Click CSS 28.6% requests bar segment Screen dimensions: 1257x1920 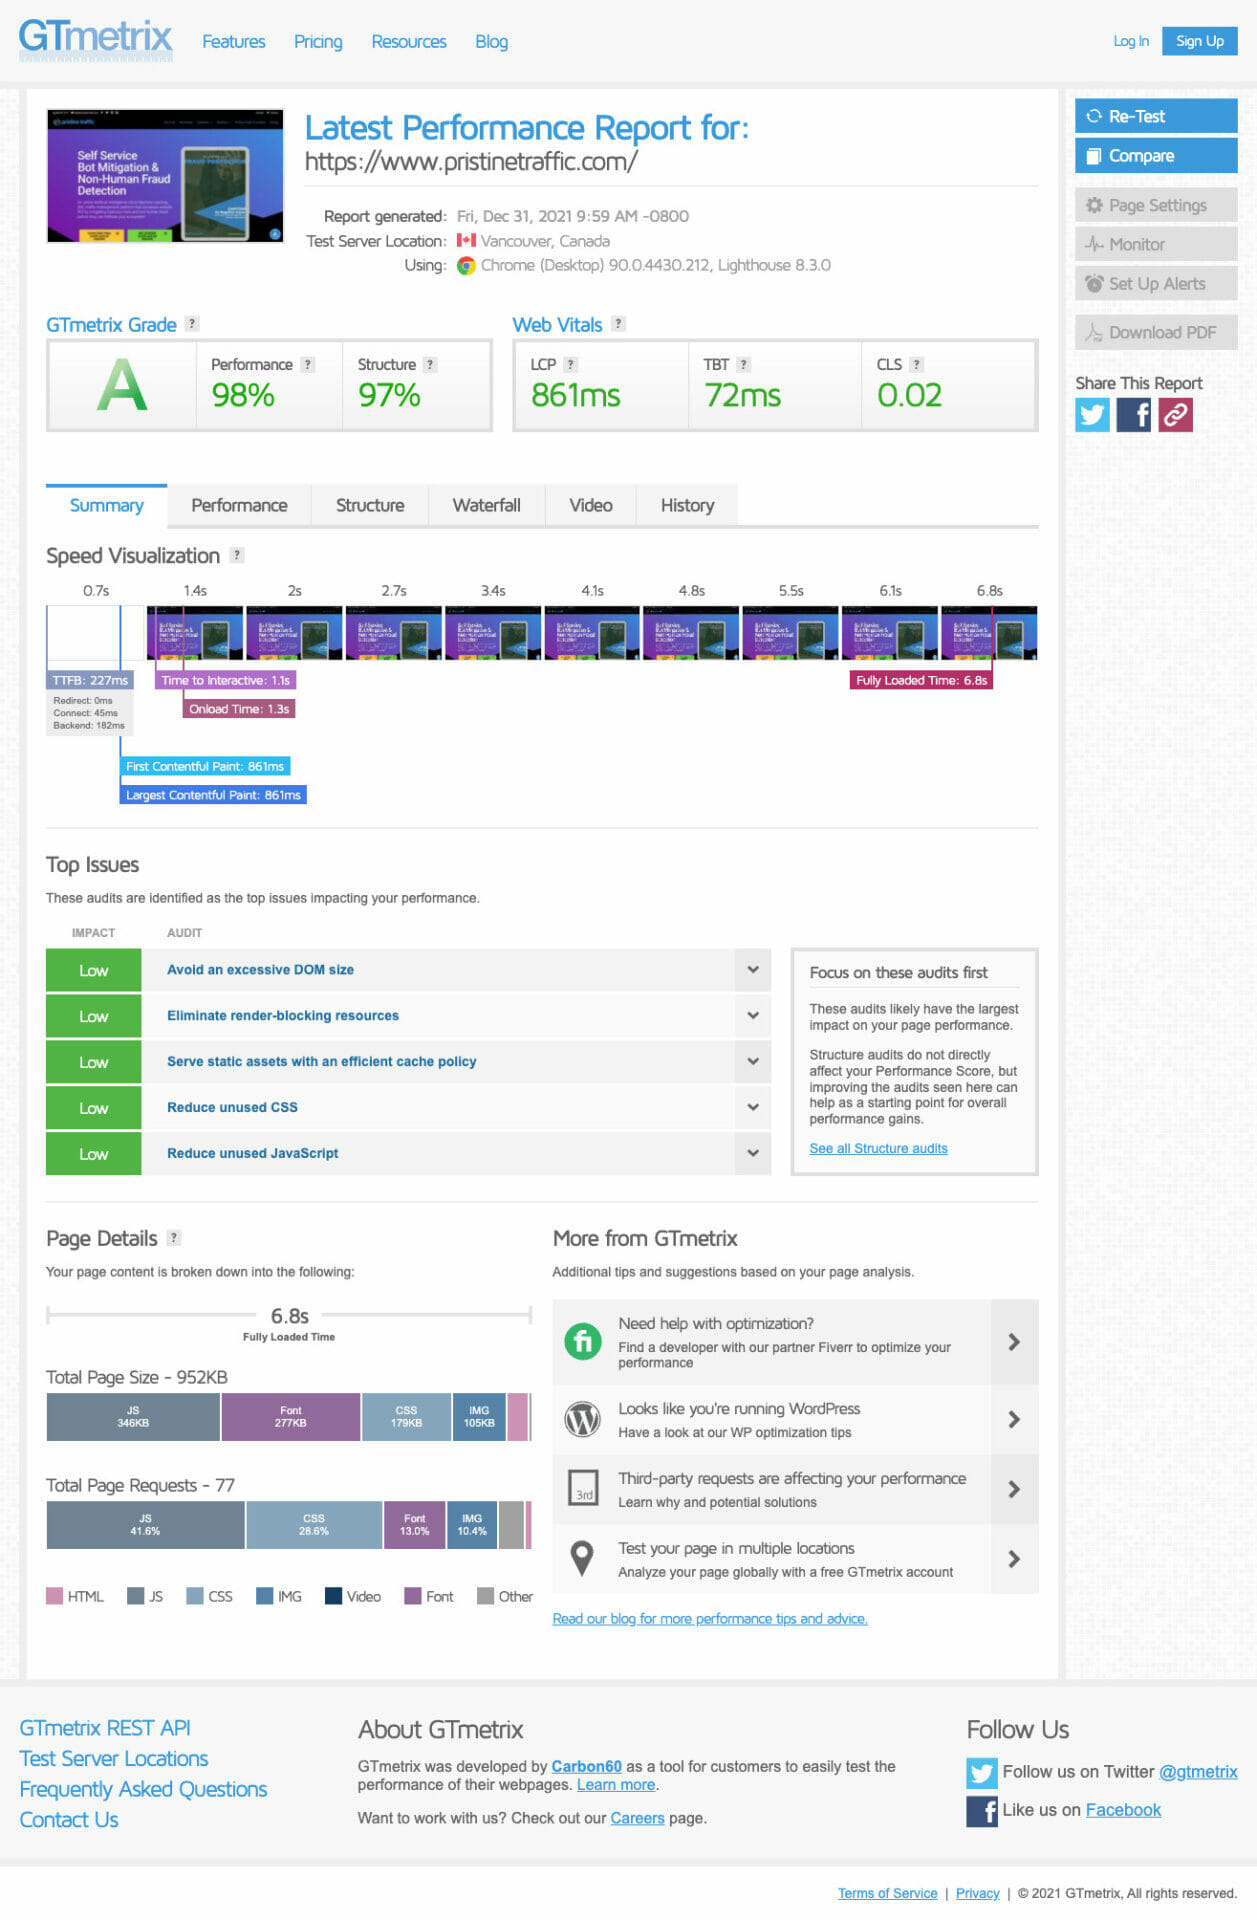click(314, 1525)
